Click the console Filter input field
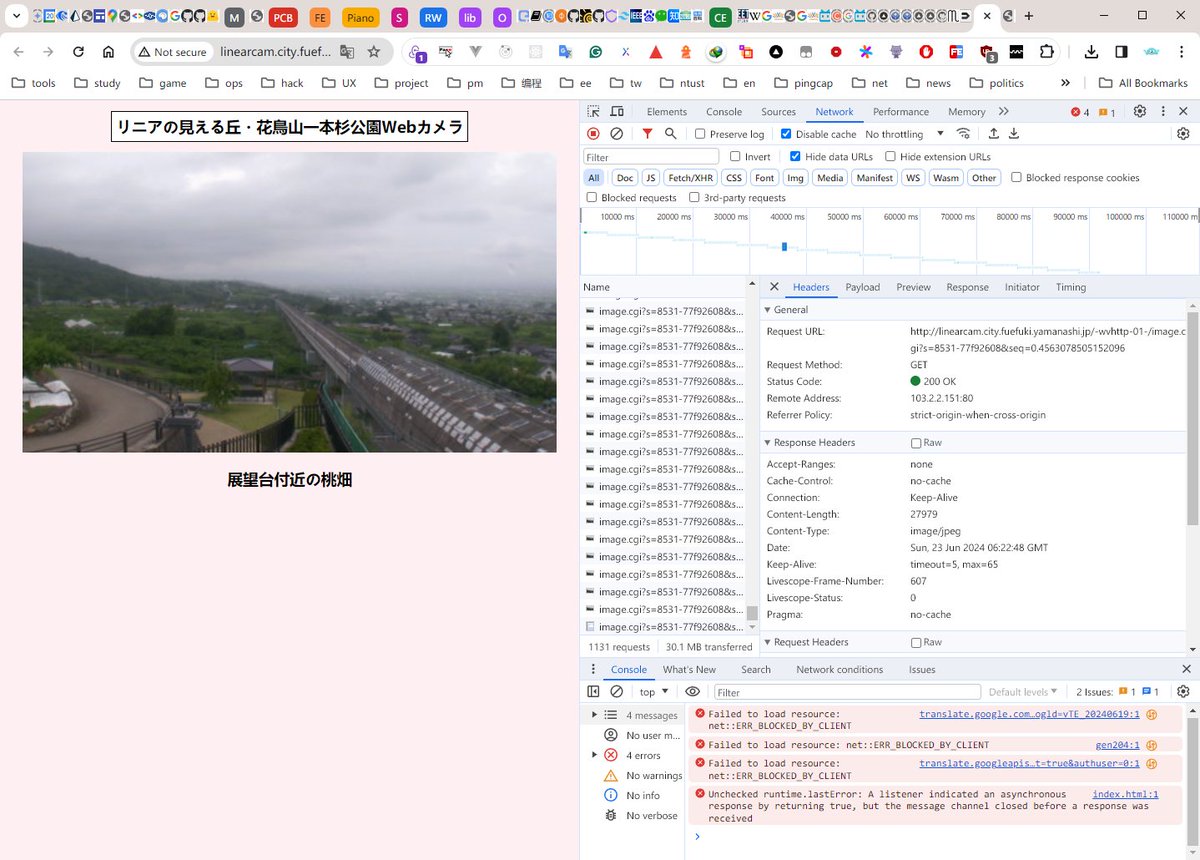This screenshot has width=1200, height=860. (847, 692)
